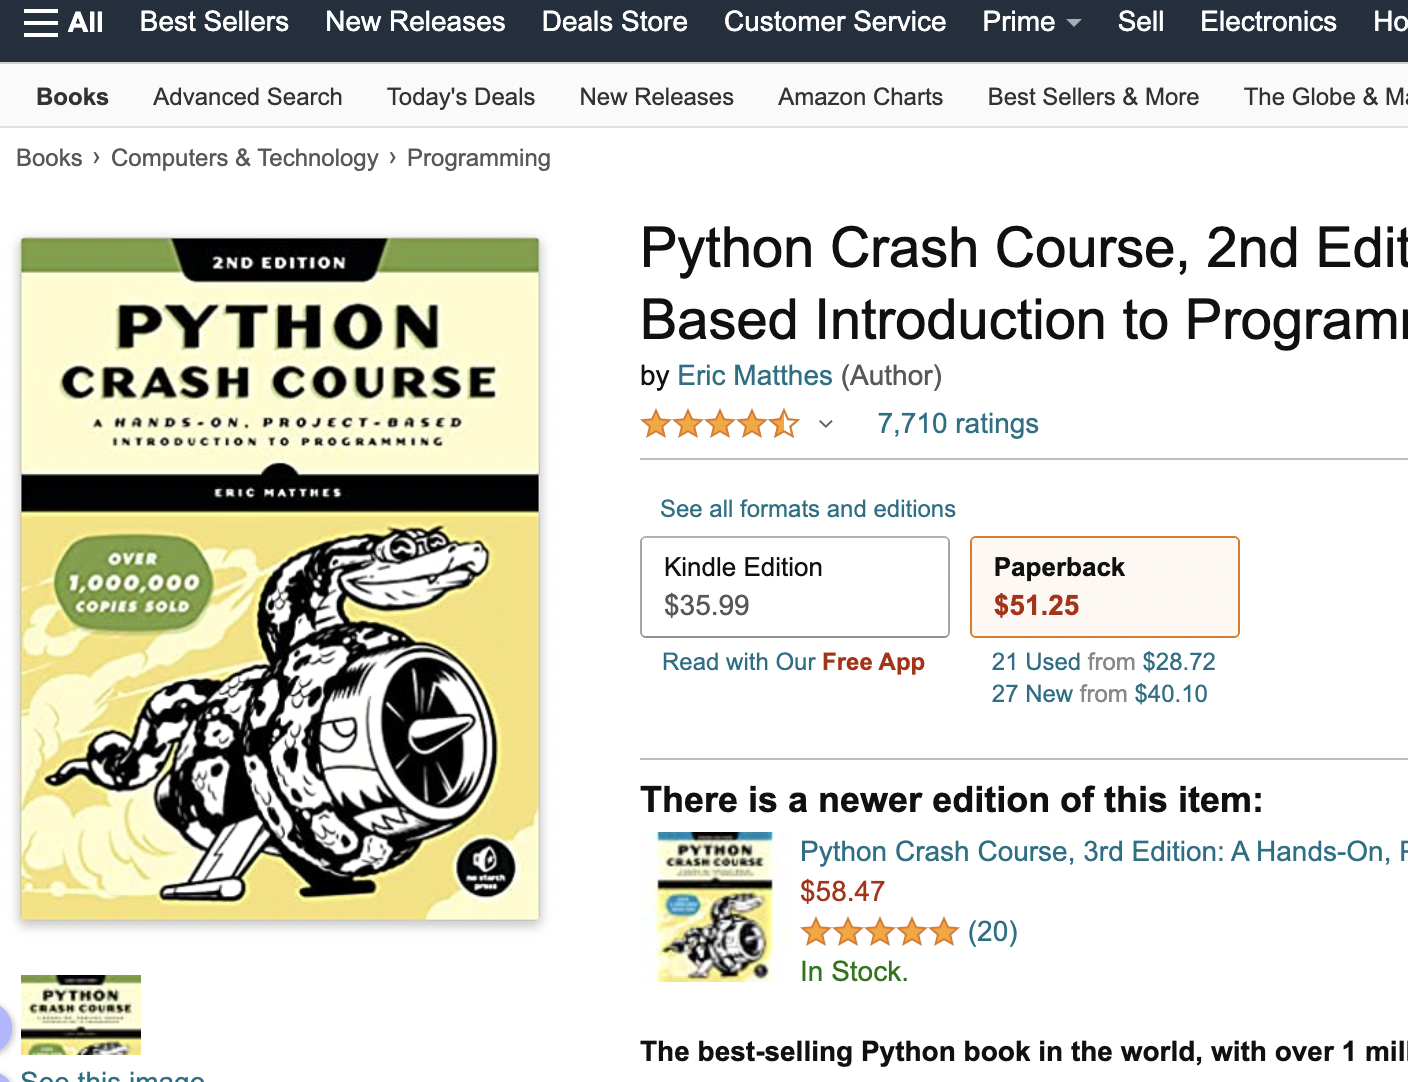Open Amazon Charts tab

(860, 97)
